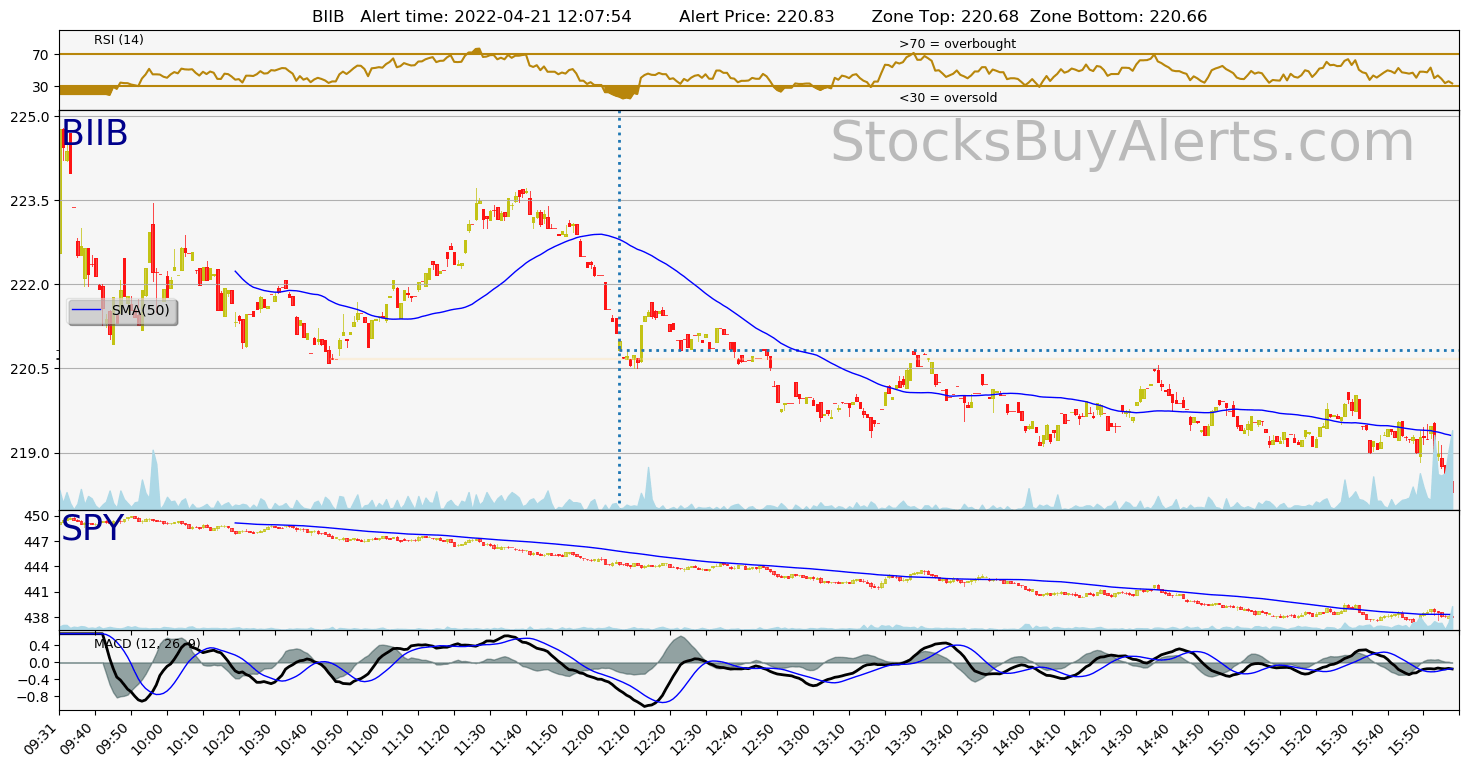Click the 222.0 price axis label
The width and height of the screenshot is (1474, 768).
click(29, 285)
